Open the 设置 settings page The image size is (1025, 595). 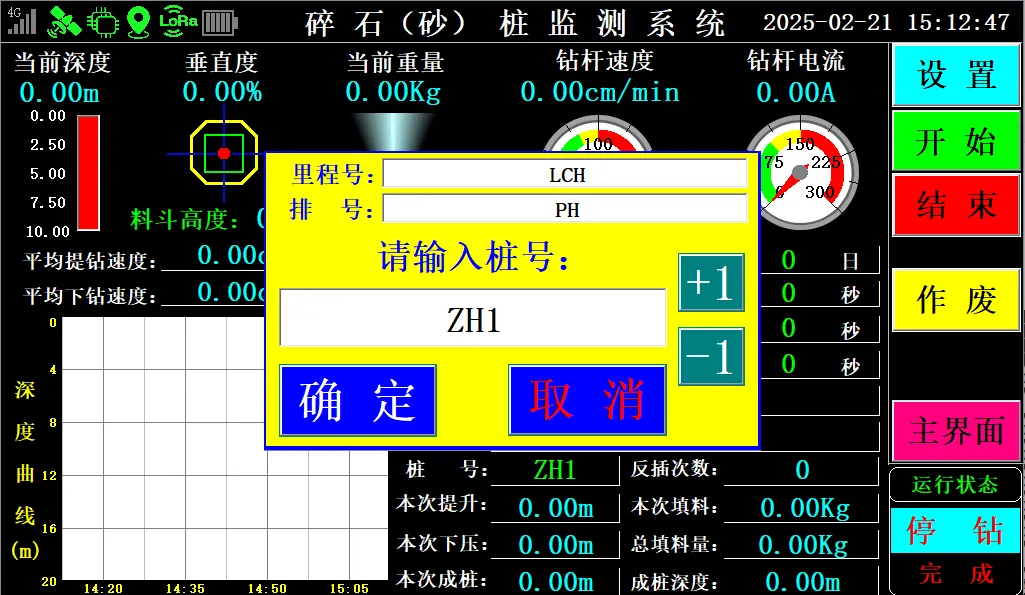coord(956,75)
